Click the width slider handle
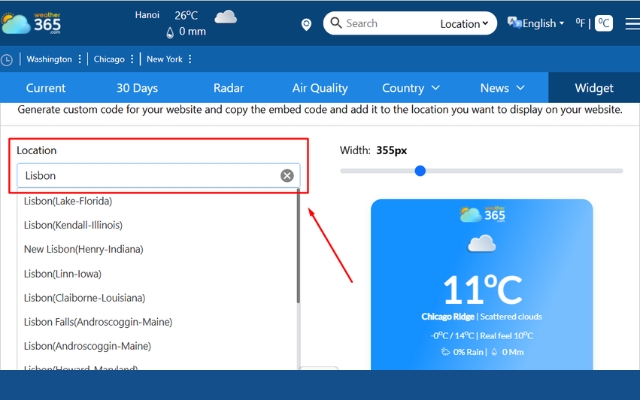 tap(420, 171)
